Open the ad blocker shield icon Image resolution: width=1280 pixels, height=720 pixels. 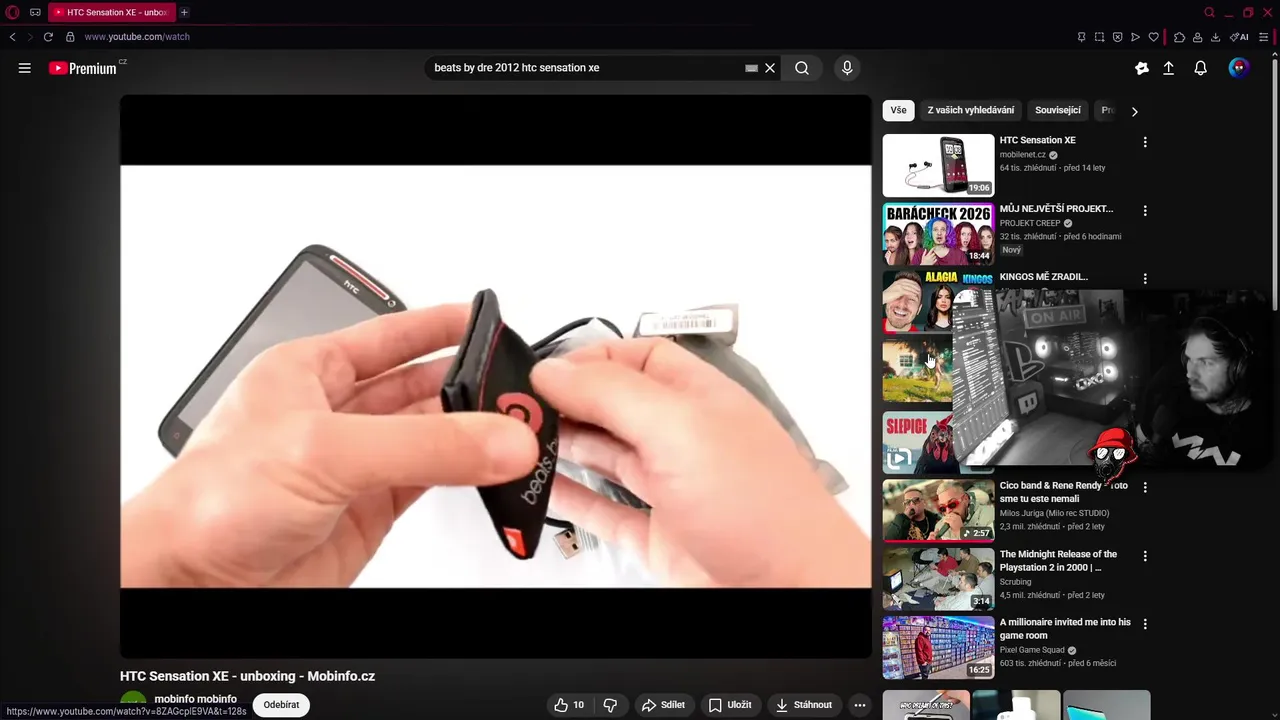1117,37
